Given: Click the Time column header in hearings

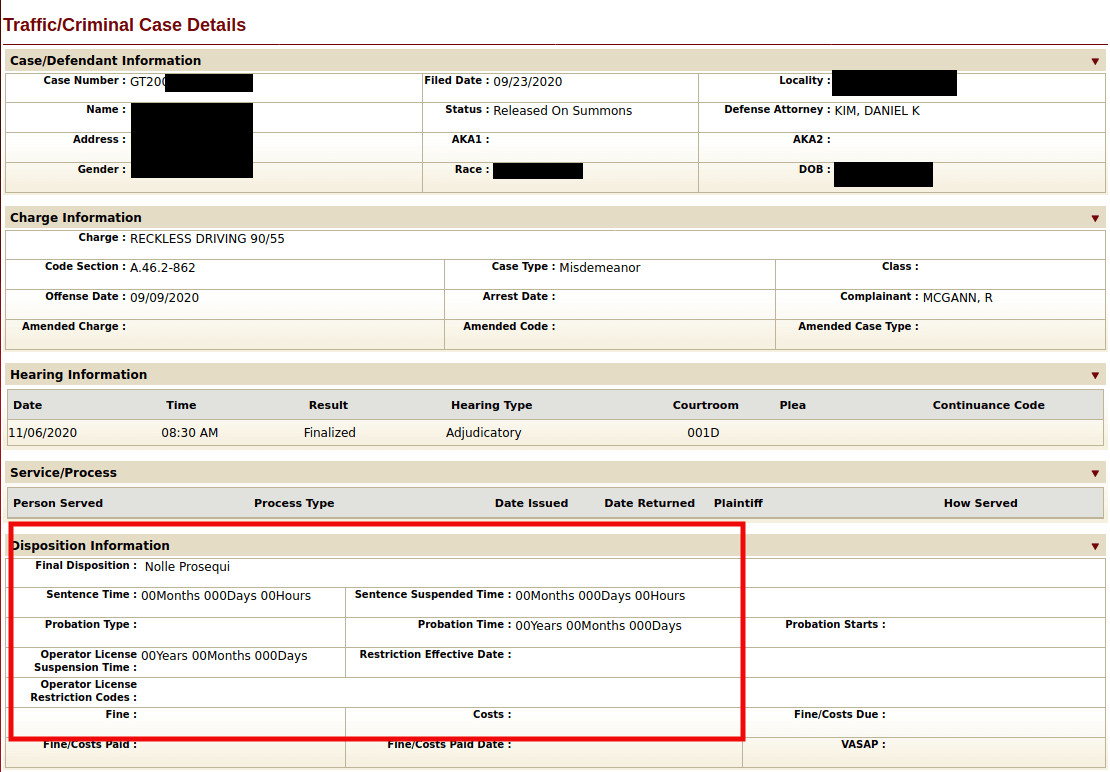Looking at the screenshot, I should (181, 405).
